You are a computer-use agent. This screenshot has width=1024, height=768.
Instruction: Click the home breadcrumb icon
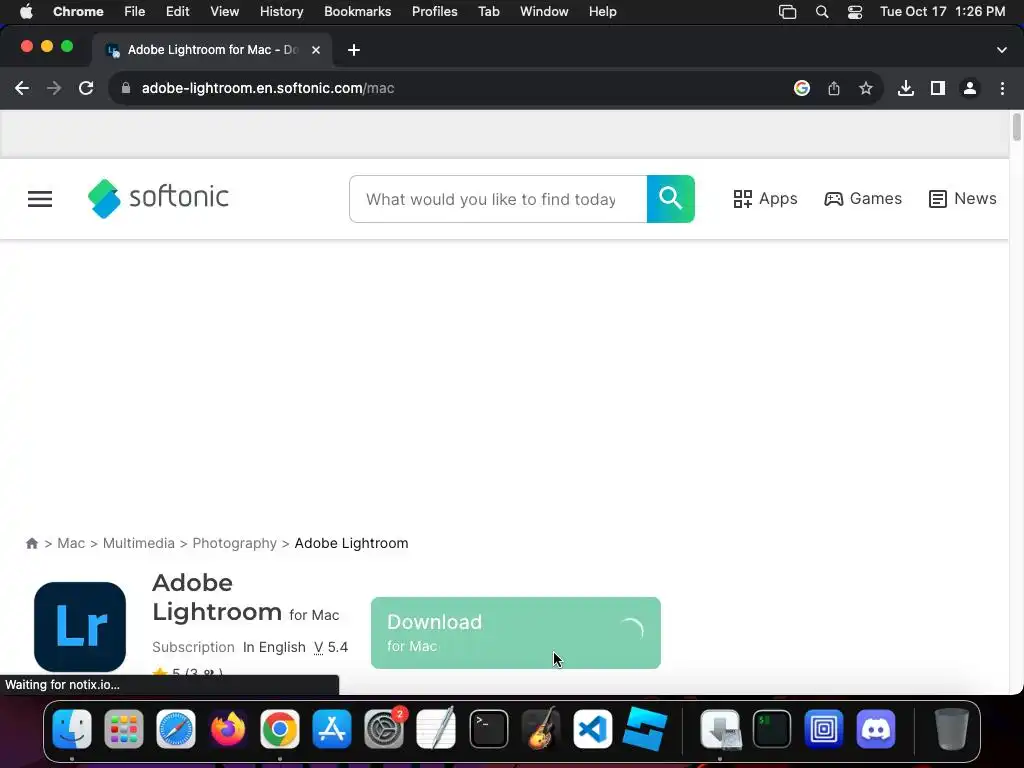pyautogui.click(x=32, y=543)
